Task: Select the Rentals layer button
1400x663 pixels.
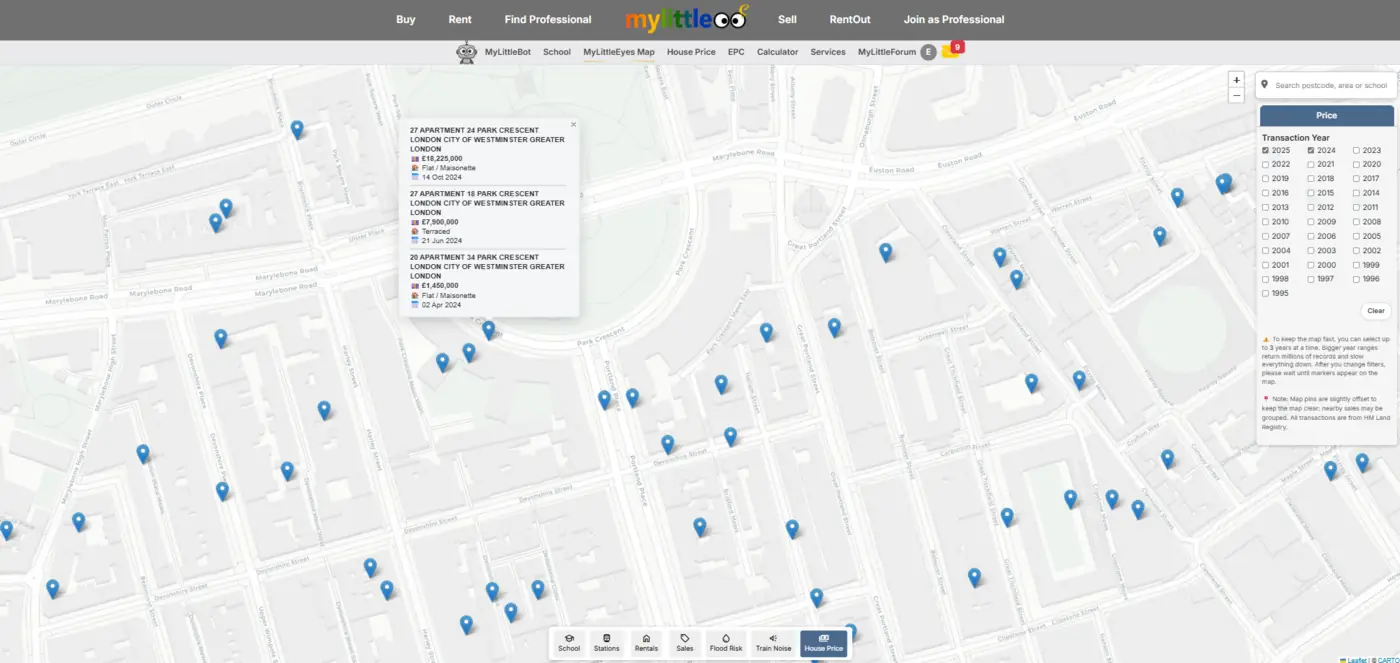Action: click(646, 643)
